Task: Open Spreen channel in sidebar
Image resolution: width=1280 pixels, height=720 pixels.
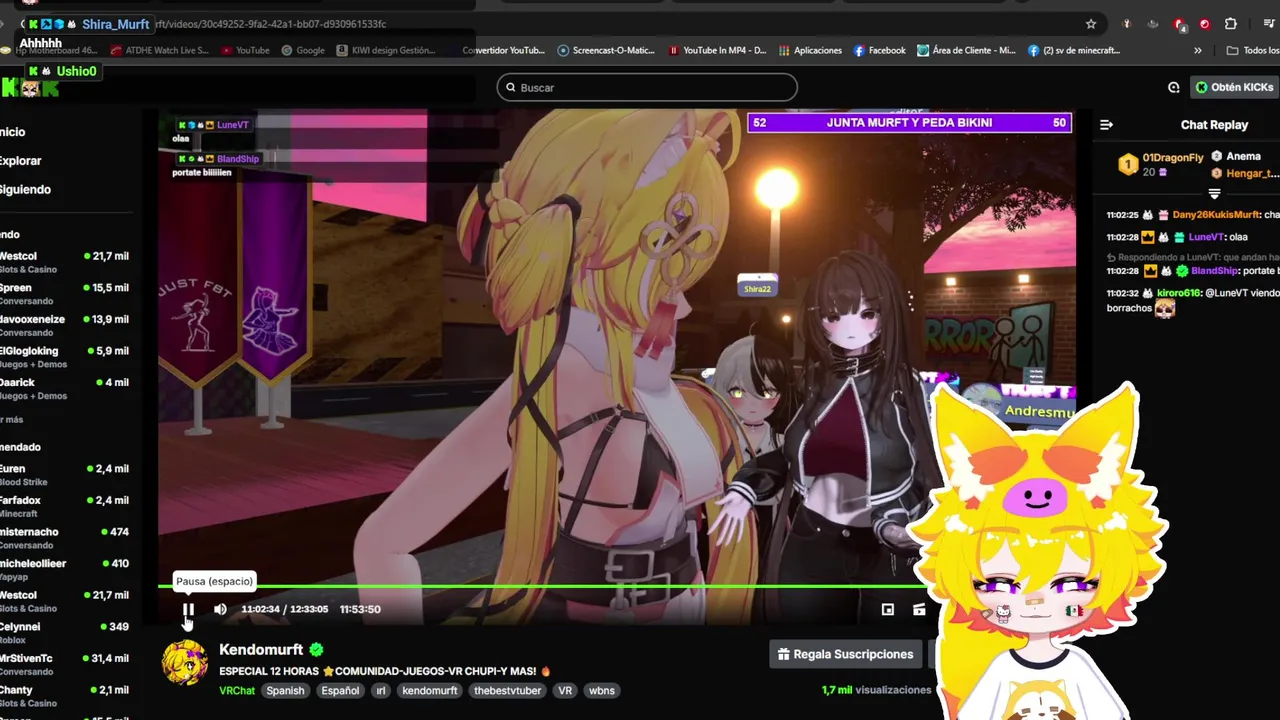Action: [x=65, y=293]
